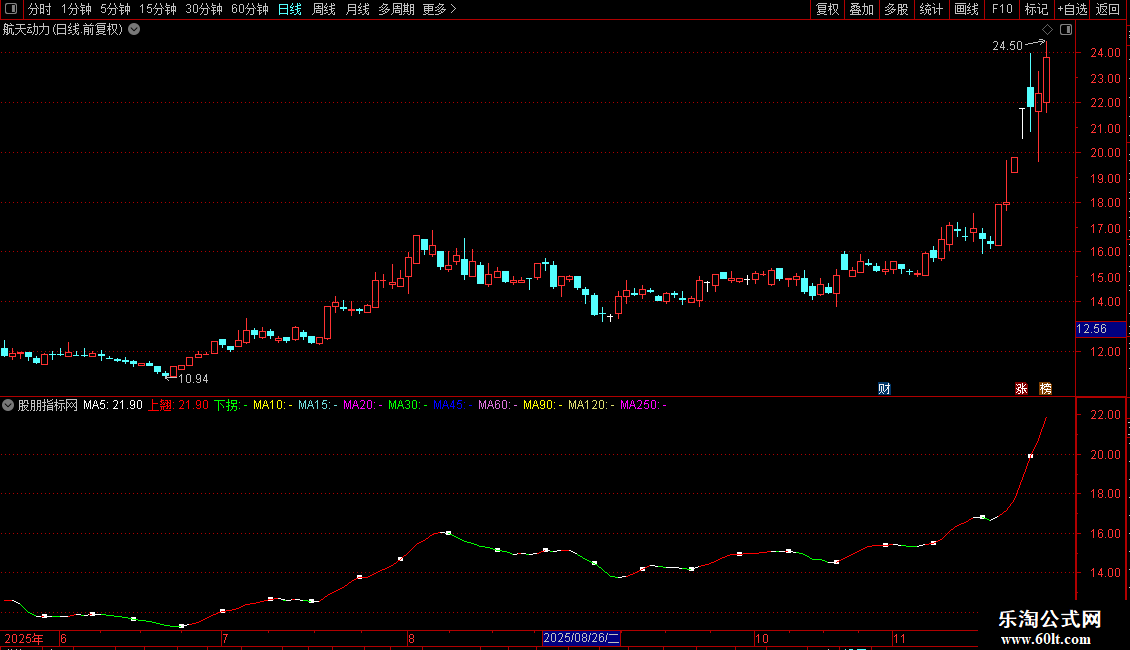Click the 12.56 price tag on axis
Image resolution: width=1130 pixels, height=650 pixels.
click(1100, 329)
